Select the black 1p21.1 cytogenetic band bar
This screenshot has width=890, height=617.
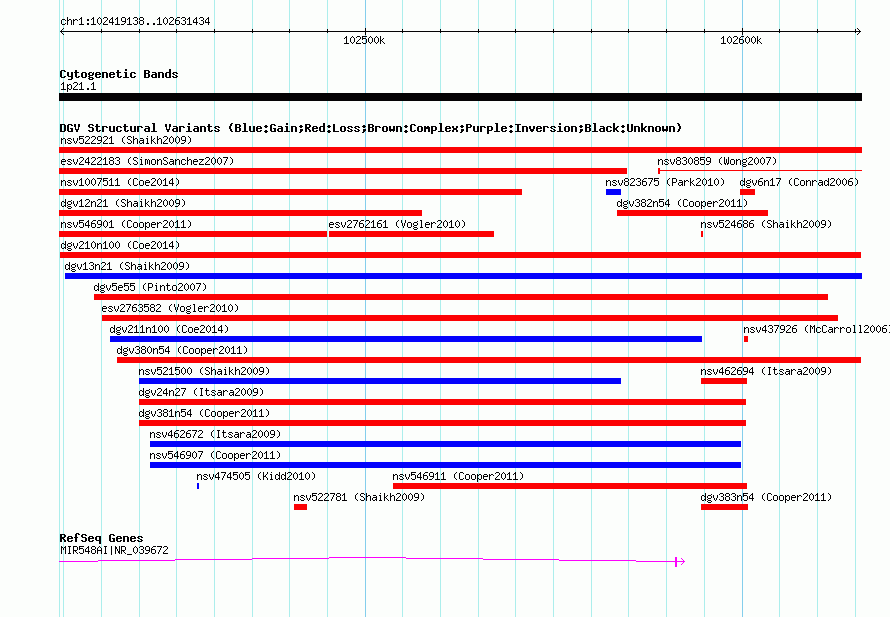click(x=460, y=97)
